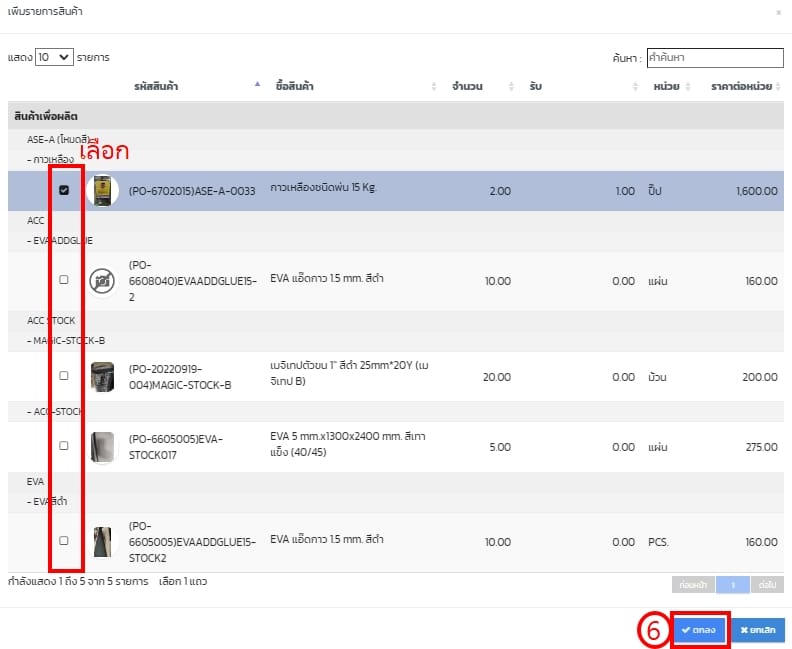This screenshot has height=649, width=792.
Task: Click EVA-STOCK017 product thumbnail
Action: 102,446
